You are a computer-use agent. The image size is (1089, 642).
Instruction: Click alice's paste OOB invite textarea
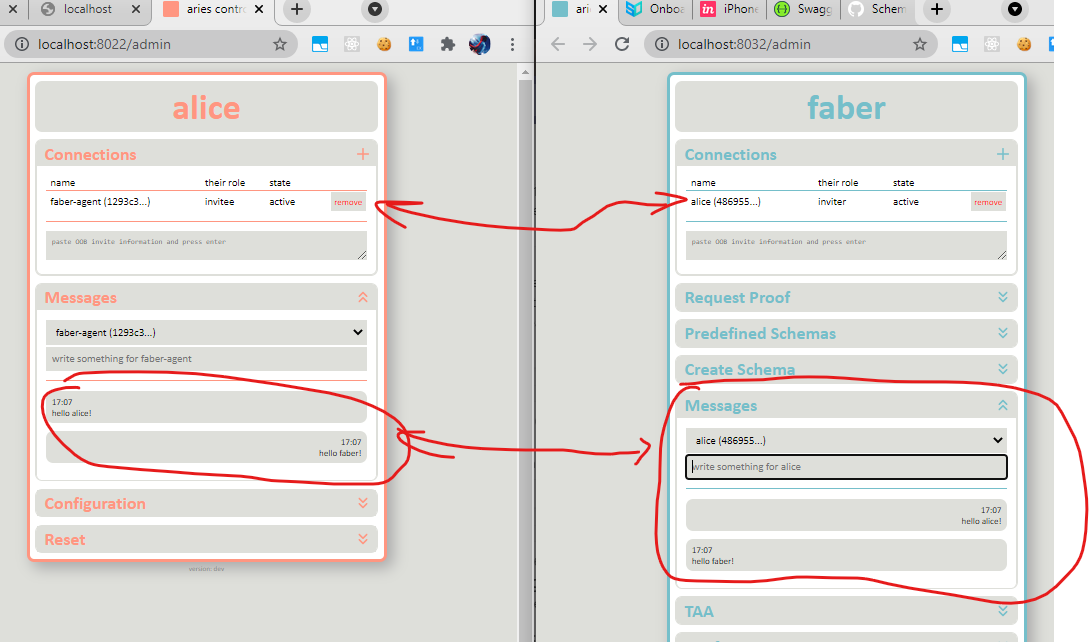point(206,245)
